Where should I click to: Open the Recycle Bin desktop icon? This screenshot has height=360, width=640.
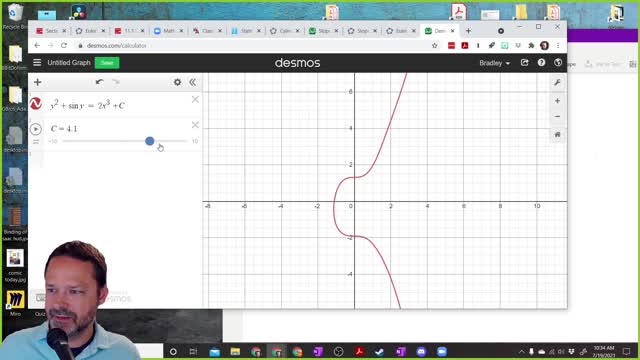(15, 17)
